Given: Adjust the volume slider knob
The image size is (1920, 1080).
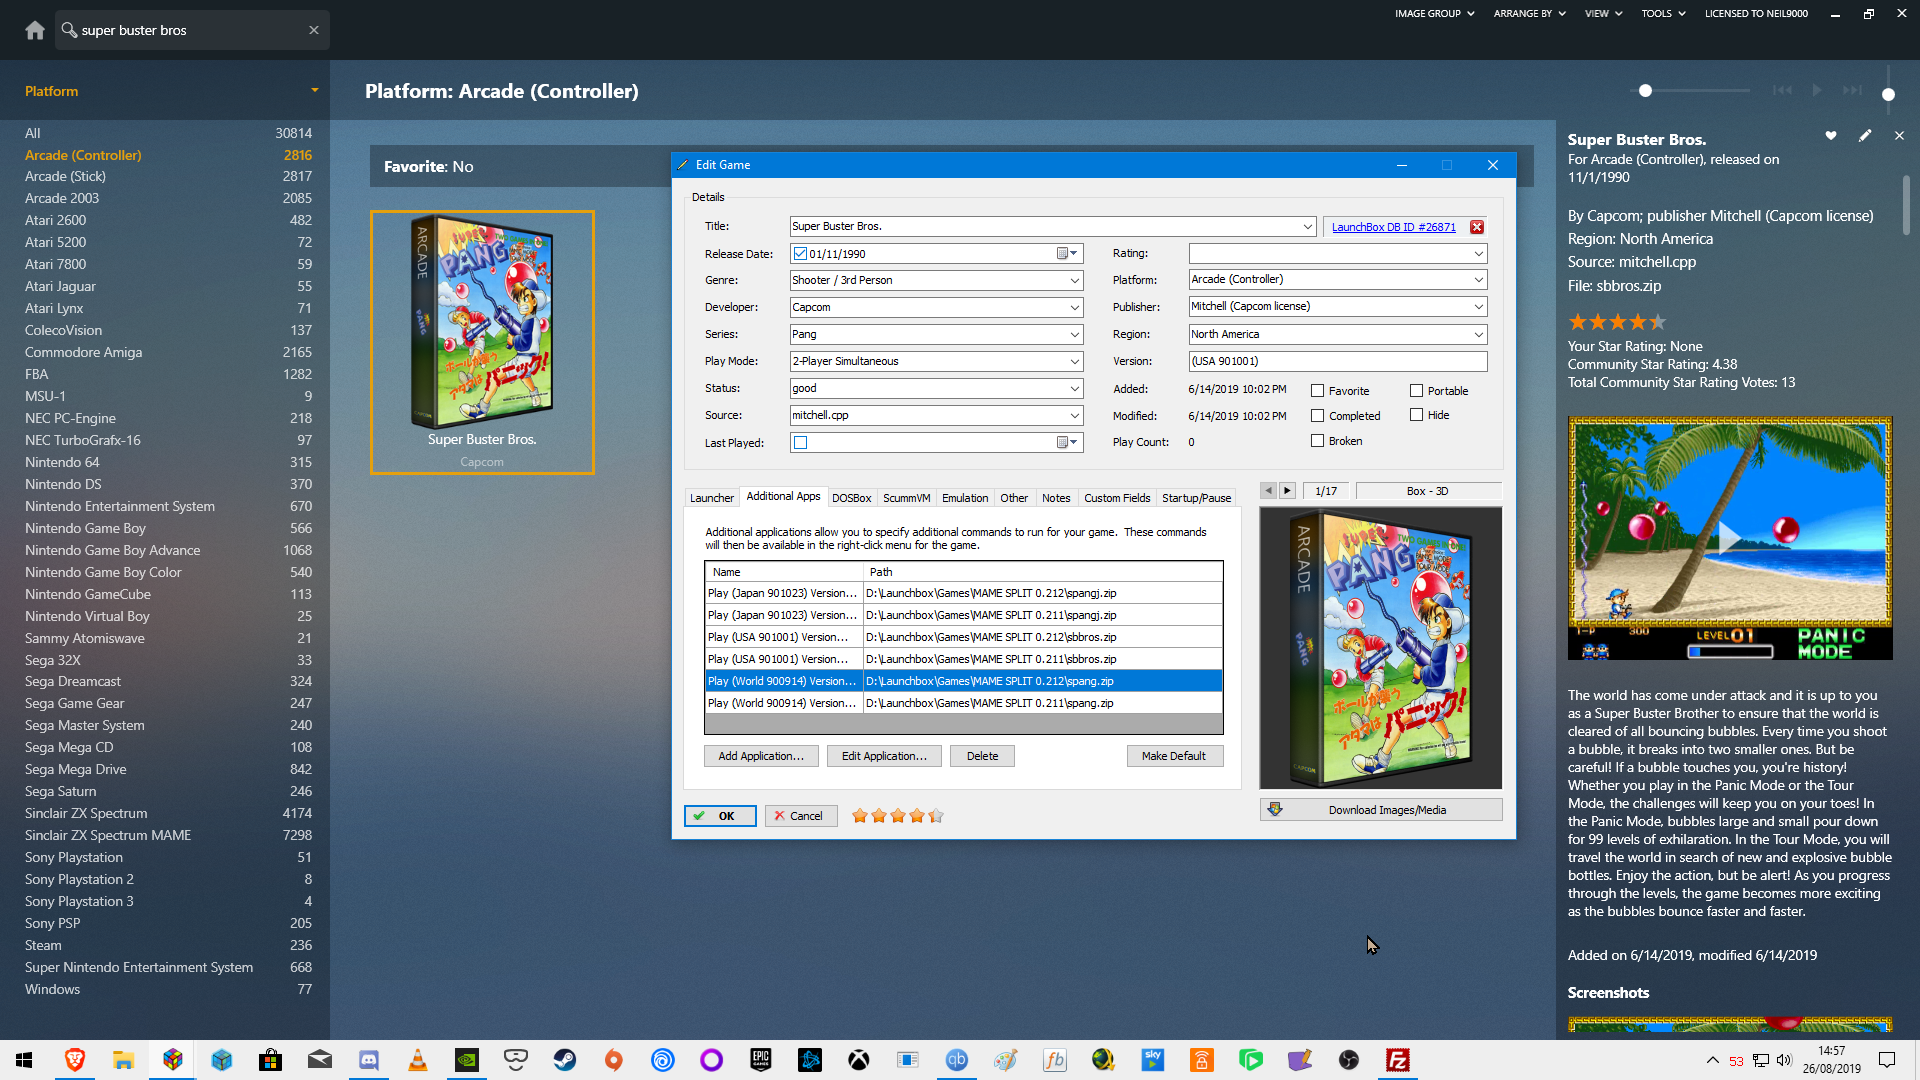Looking at the screenshot, I should click(1888, 95).
